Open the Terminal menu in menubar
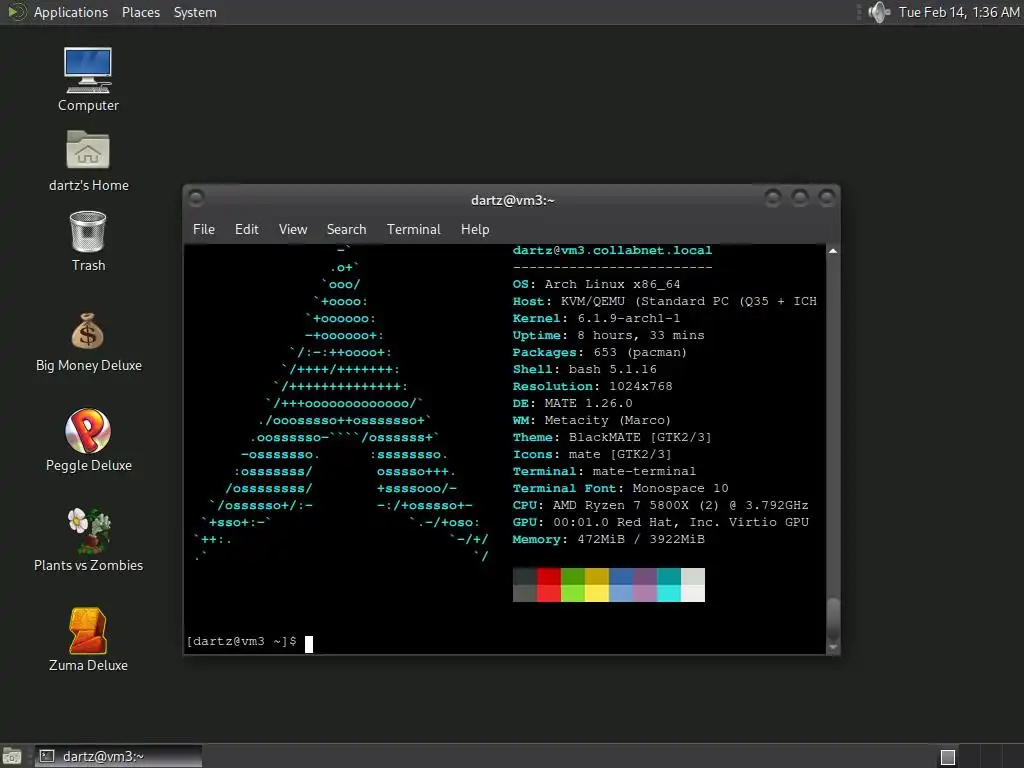The width and height of the screenshot is (1024, 768). 413,229
